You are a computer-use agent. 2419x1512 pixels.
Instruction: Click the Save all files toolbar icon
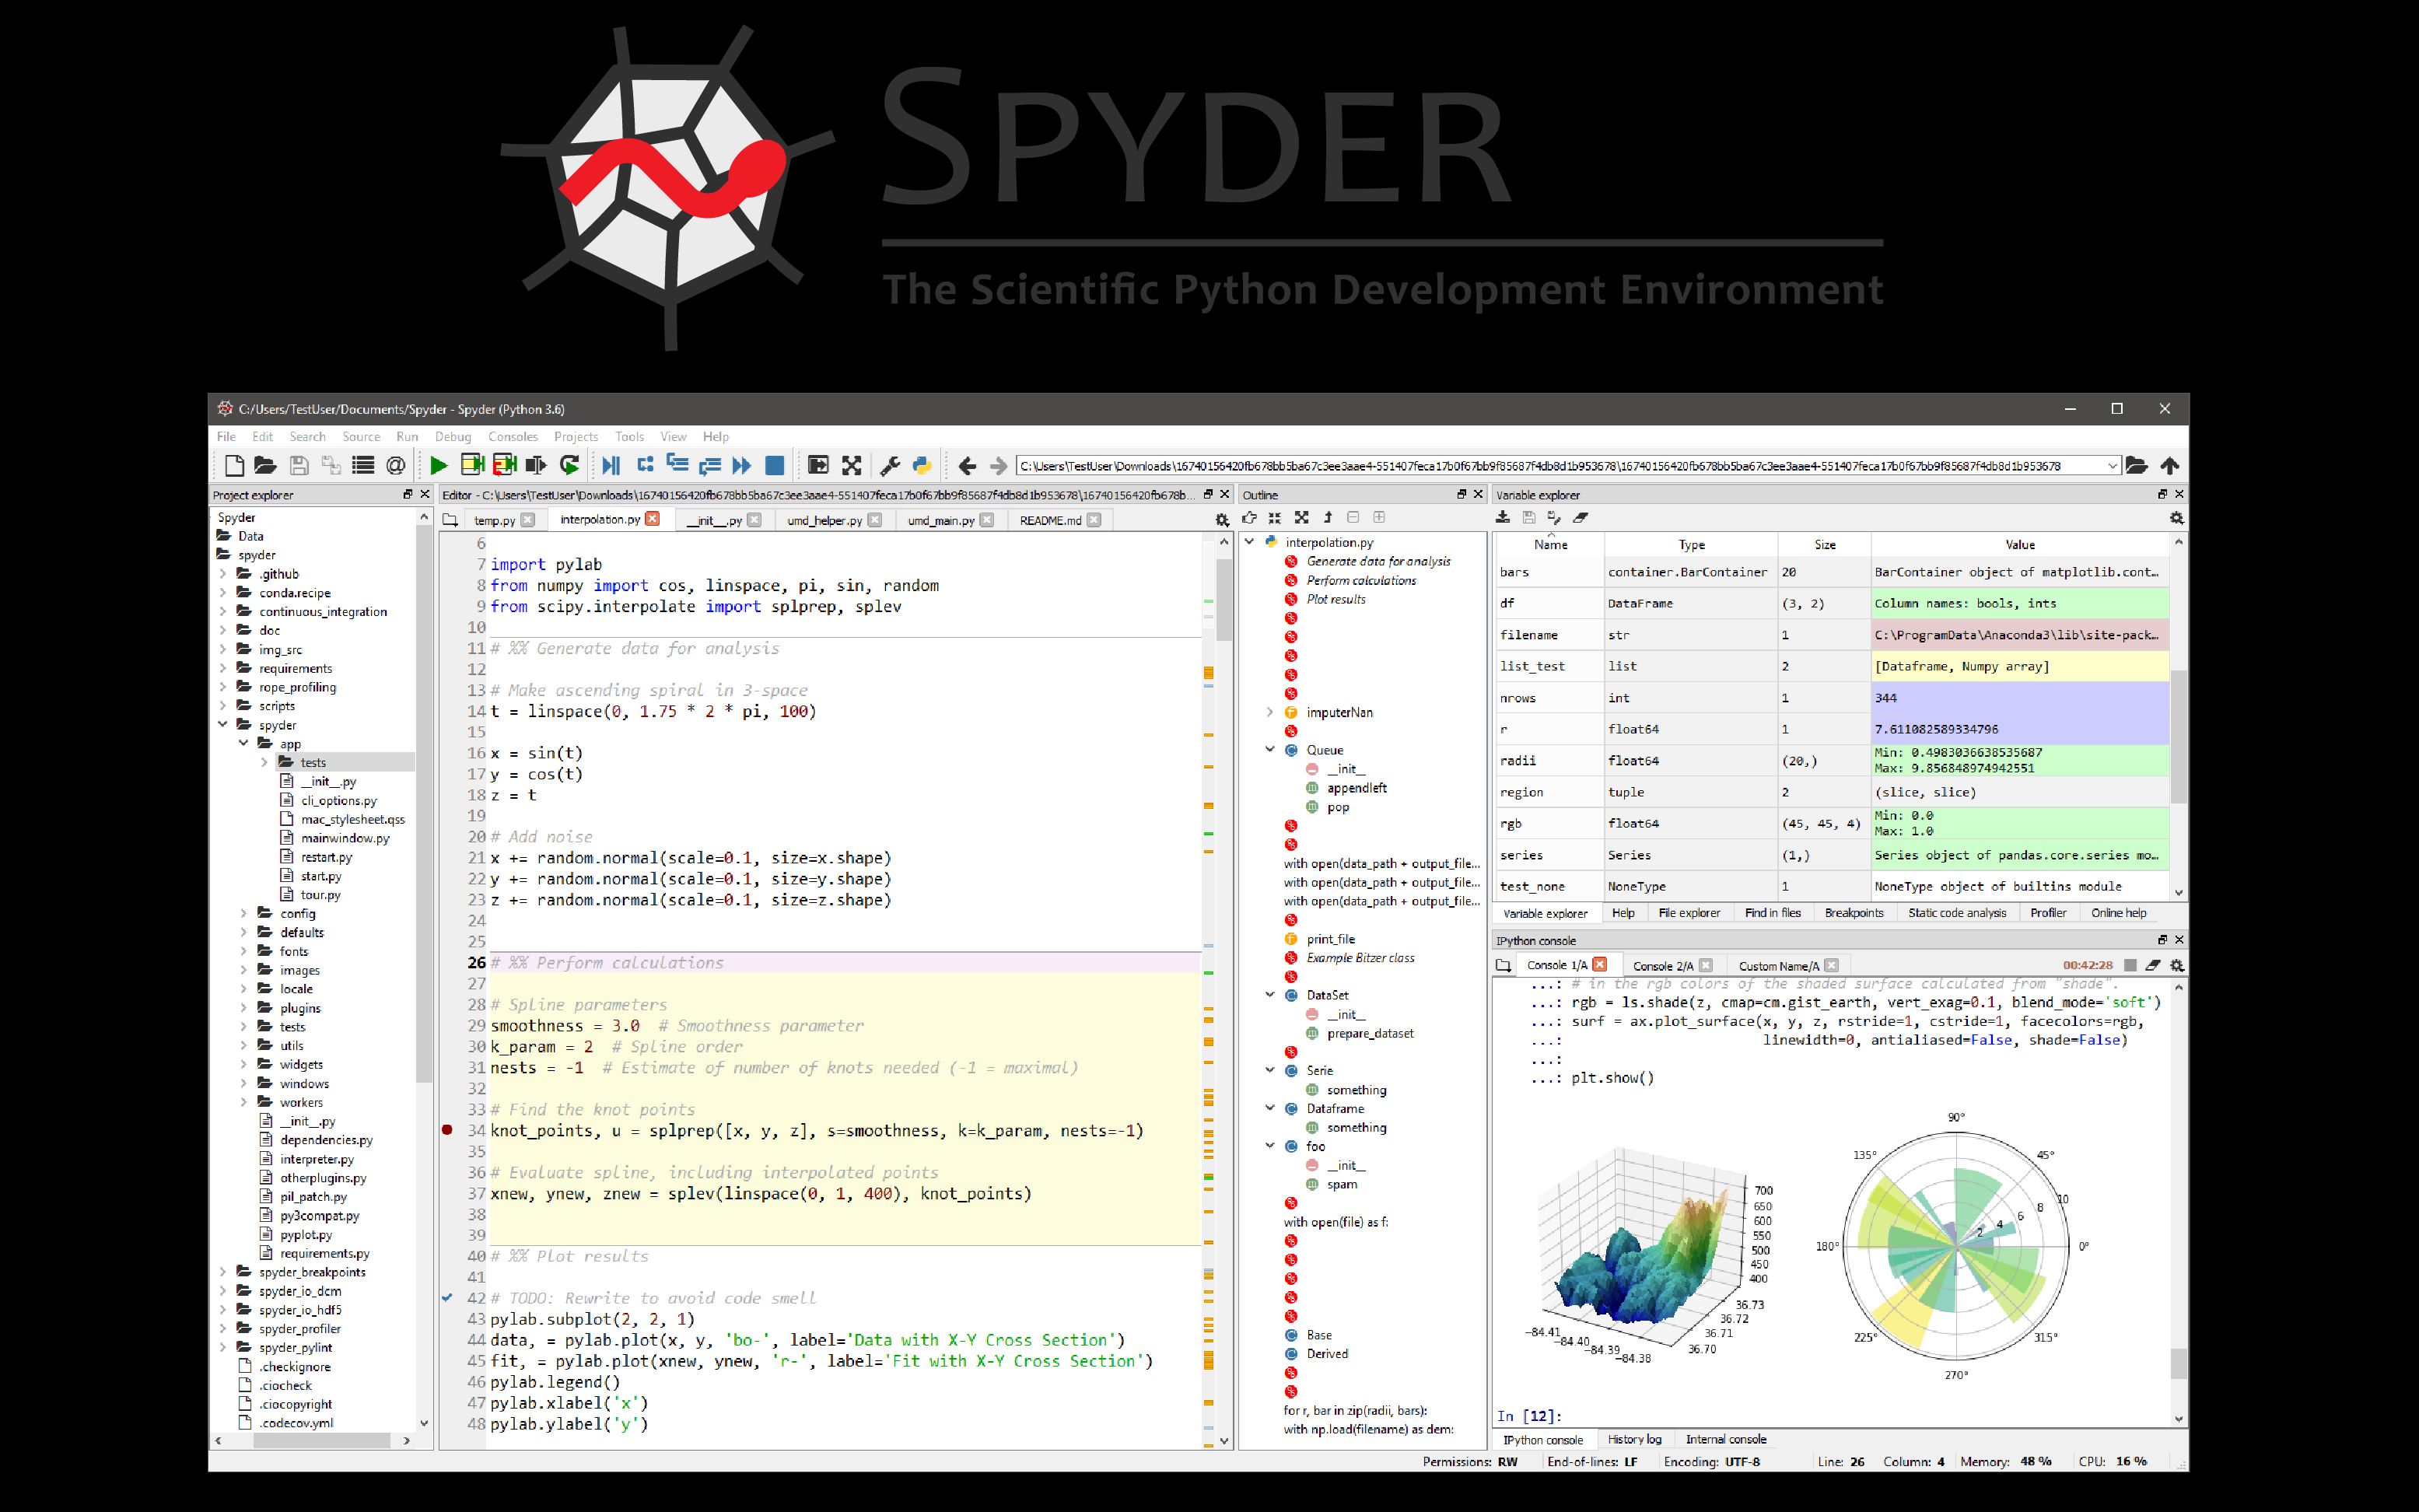(x=331, y=465)
